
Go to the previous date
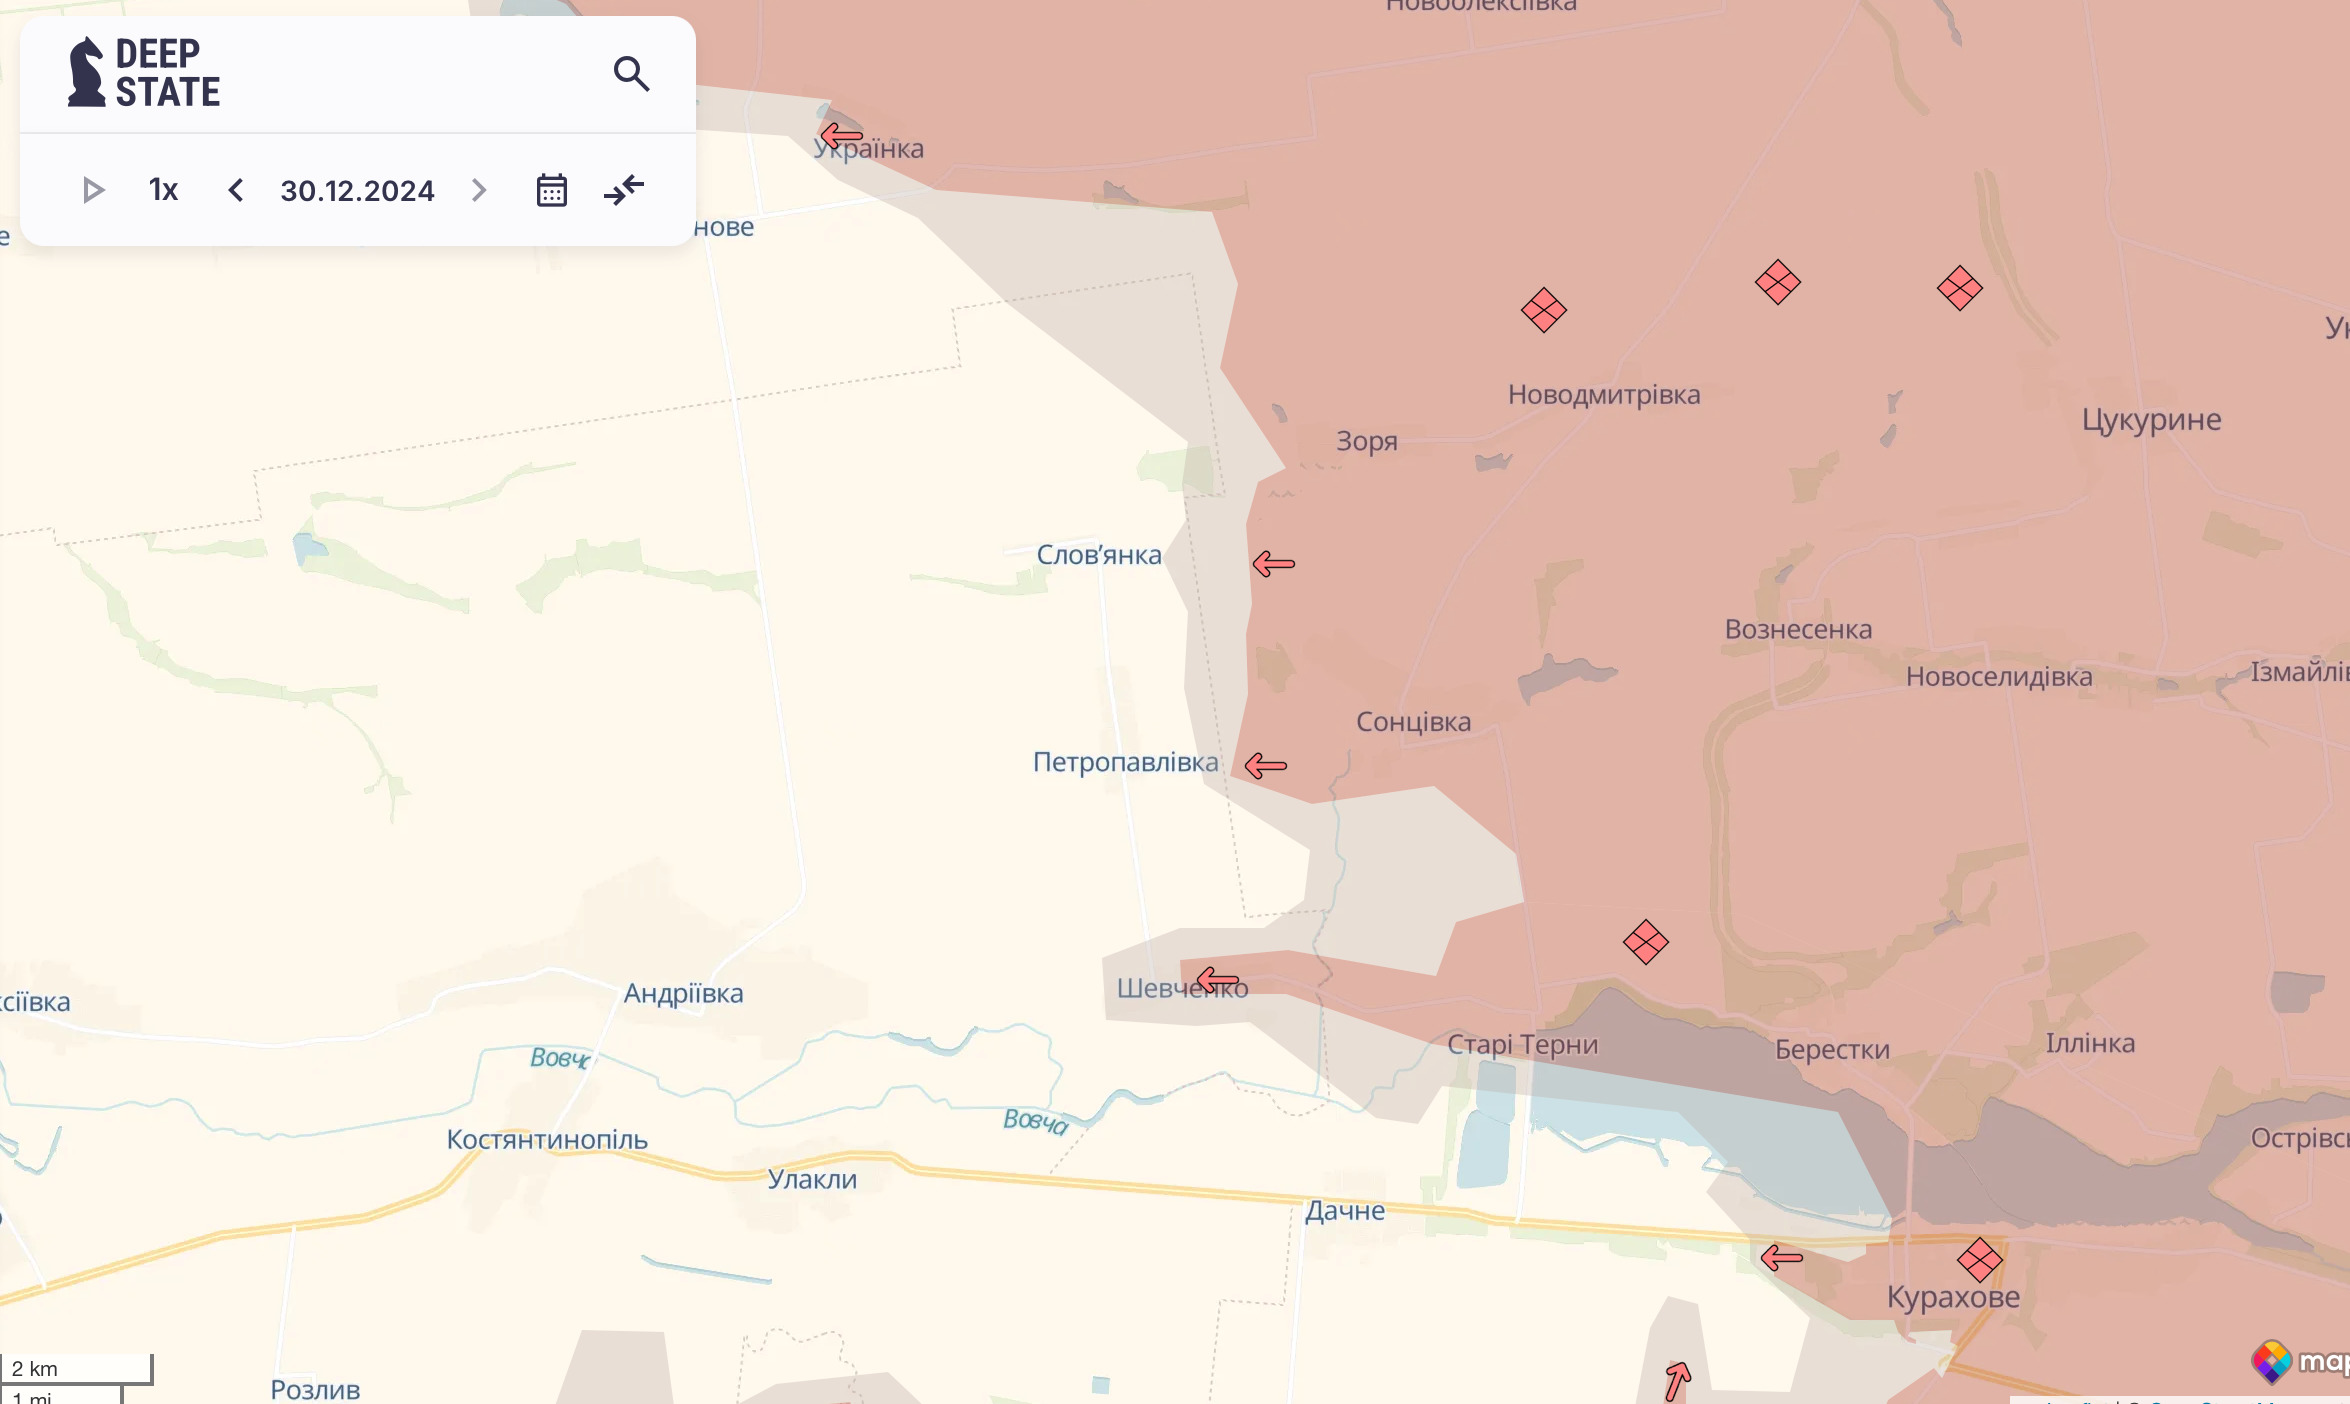point(236,190)
